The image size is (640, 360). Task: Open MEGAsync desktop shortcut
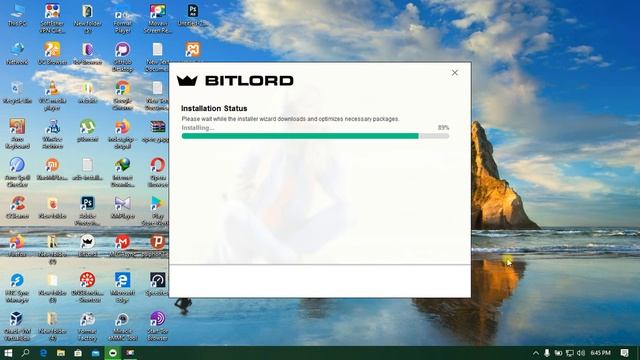122,246
